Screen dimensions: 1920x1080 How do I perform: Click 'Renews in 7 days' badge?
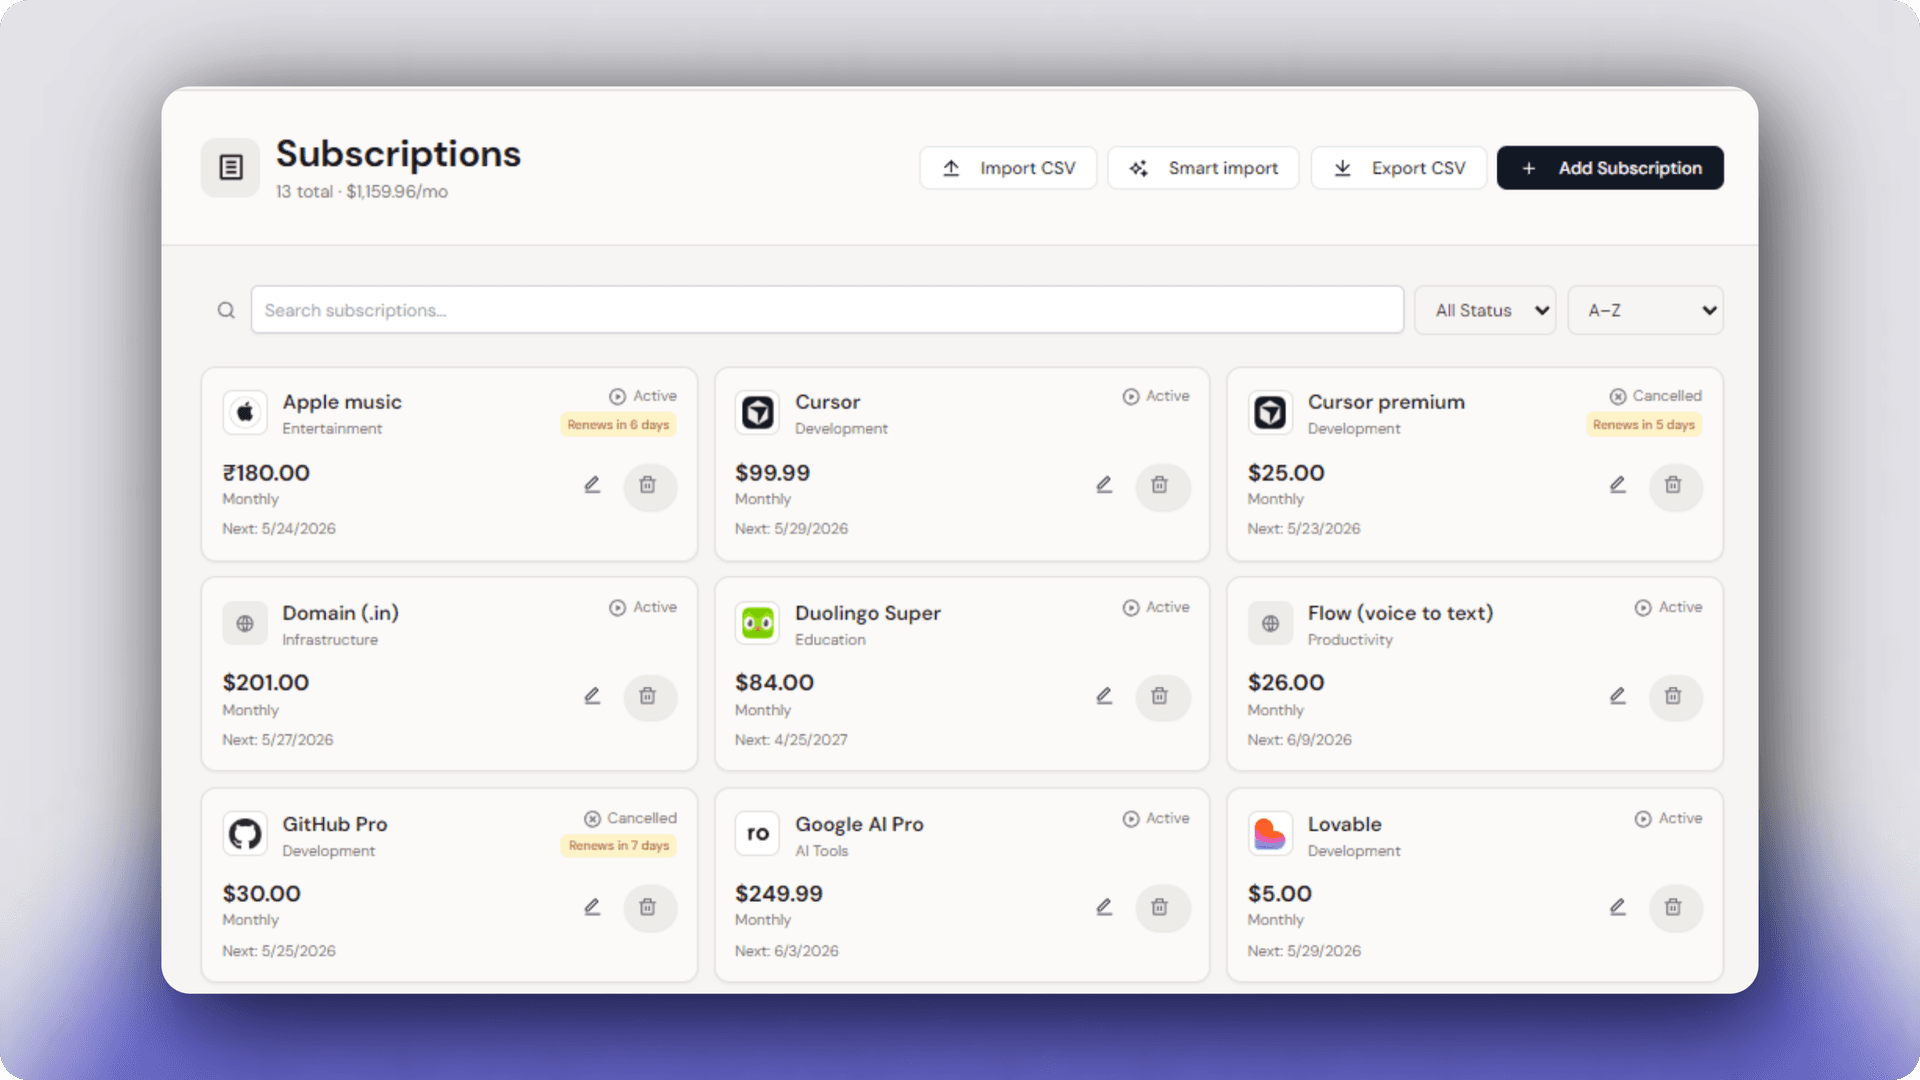pyautogui.click(x=619, y=846)
